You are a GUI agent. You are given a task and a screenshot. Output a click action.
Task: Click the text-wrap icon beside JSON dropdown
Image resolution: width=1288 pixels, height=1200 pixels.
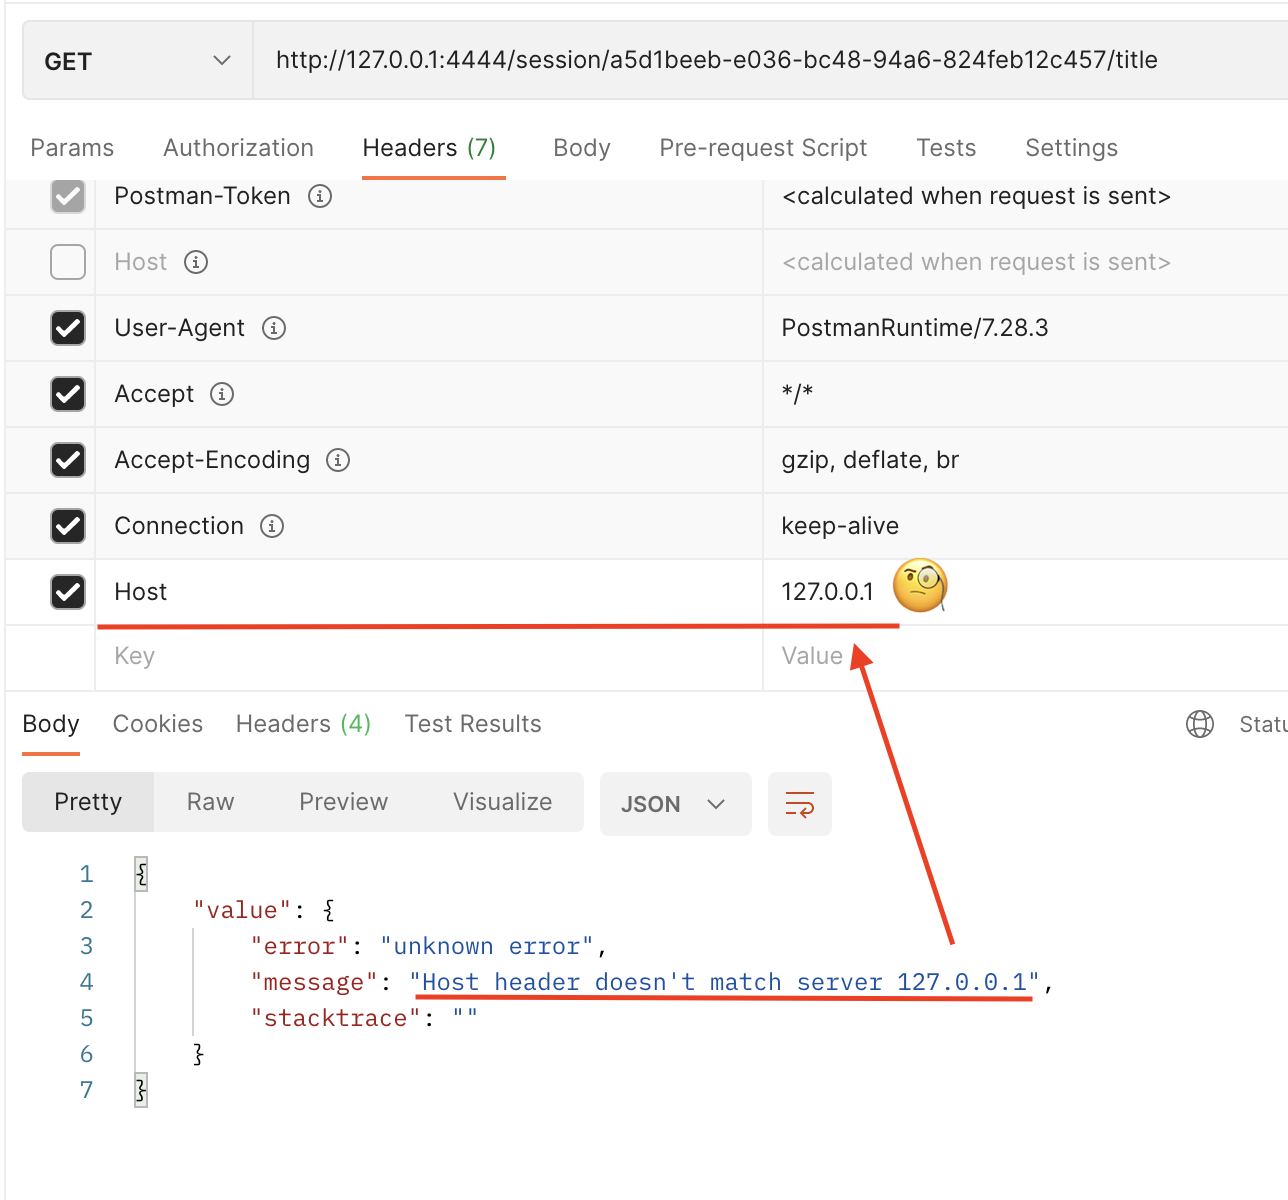coord(799,803)
